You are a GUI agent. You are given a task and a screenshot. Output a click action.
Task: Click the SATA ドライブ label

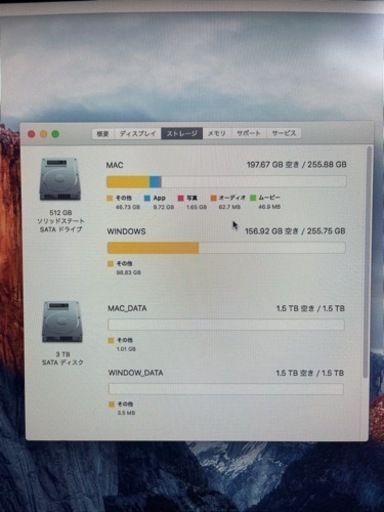[61, 229]
